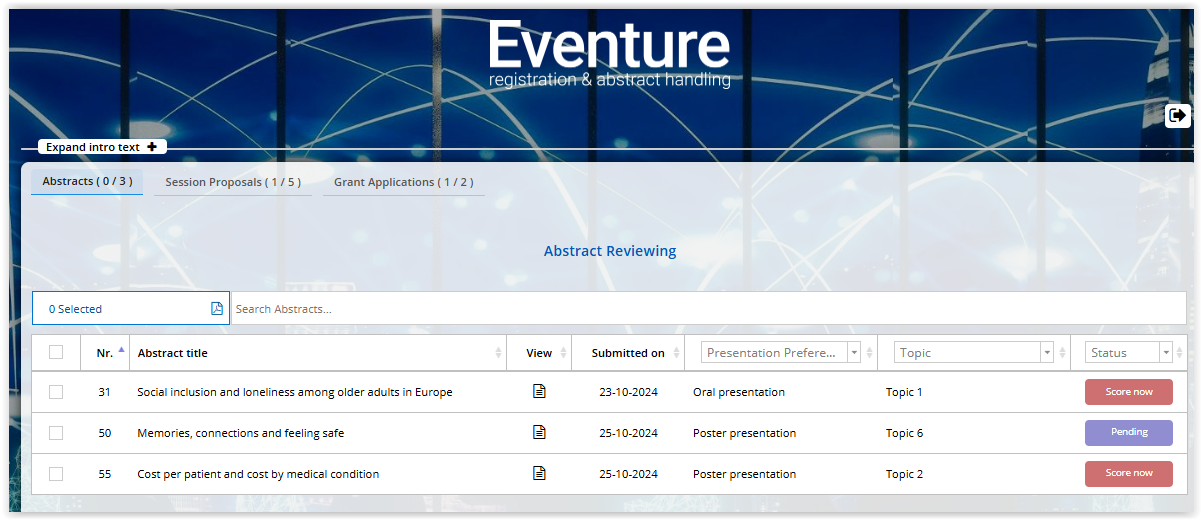Click the logout arrow icon
Image resolution: width=1202 pixels, height=520 pixels.
pyautogui.click(x=1178, y=116)
